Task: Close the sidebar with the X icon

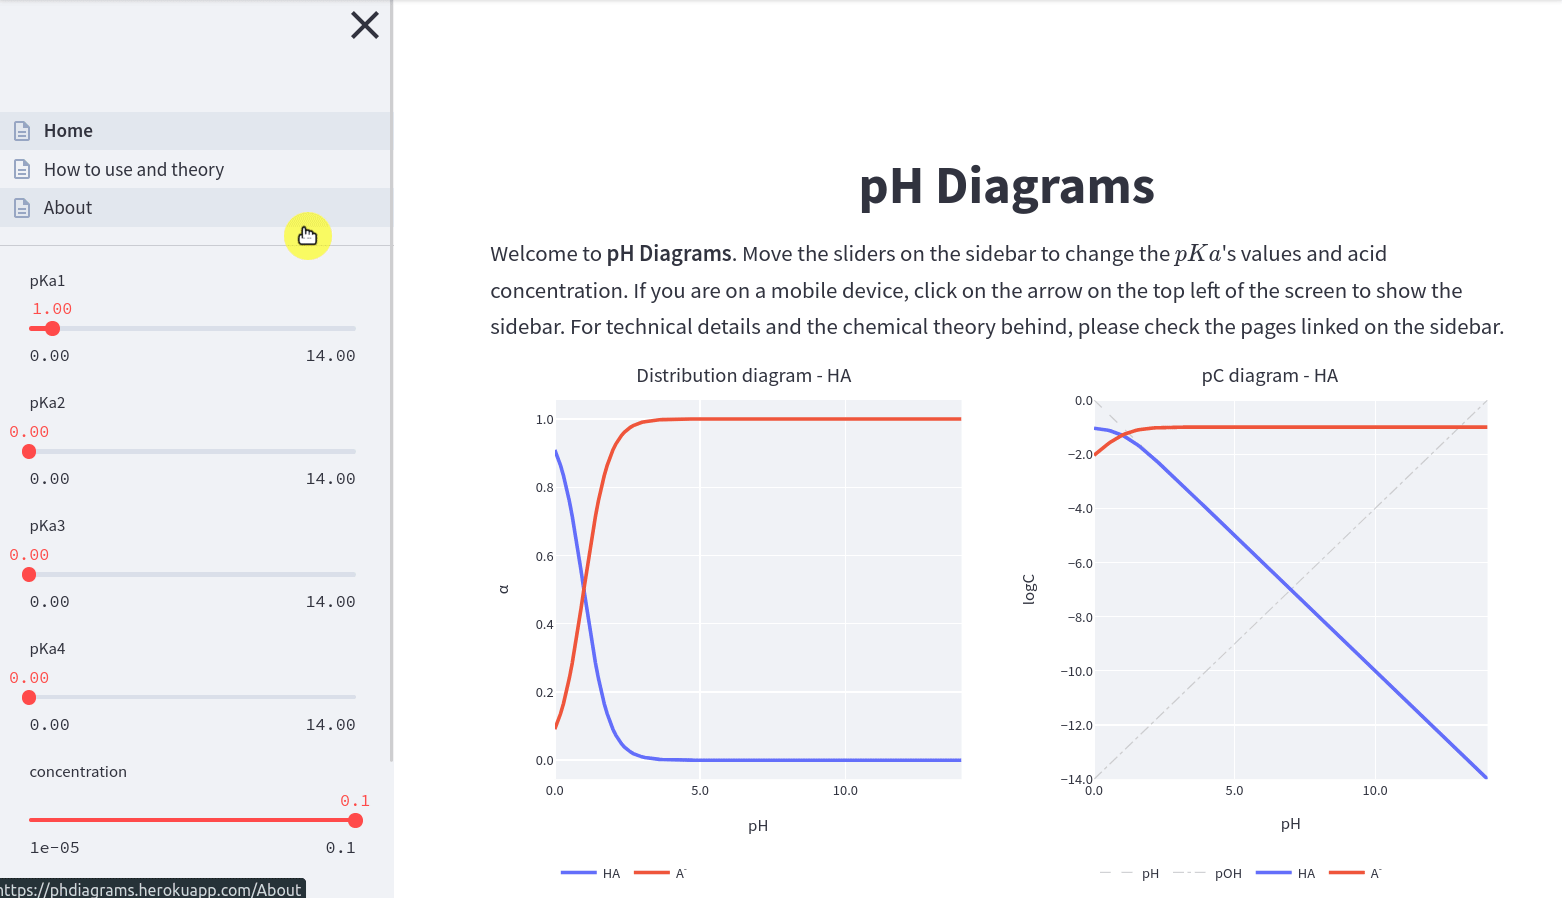Action: (x=365, y=25)
